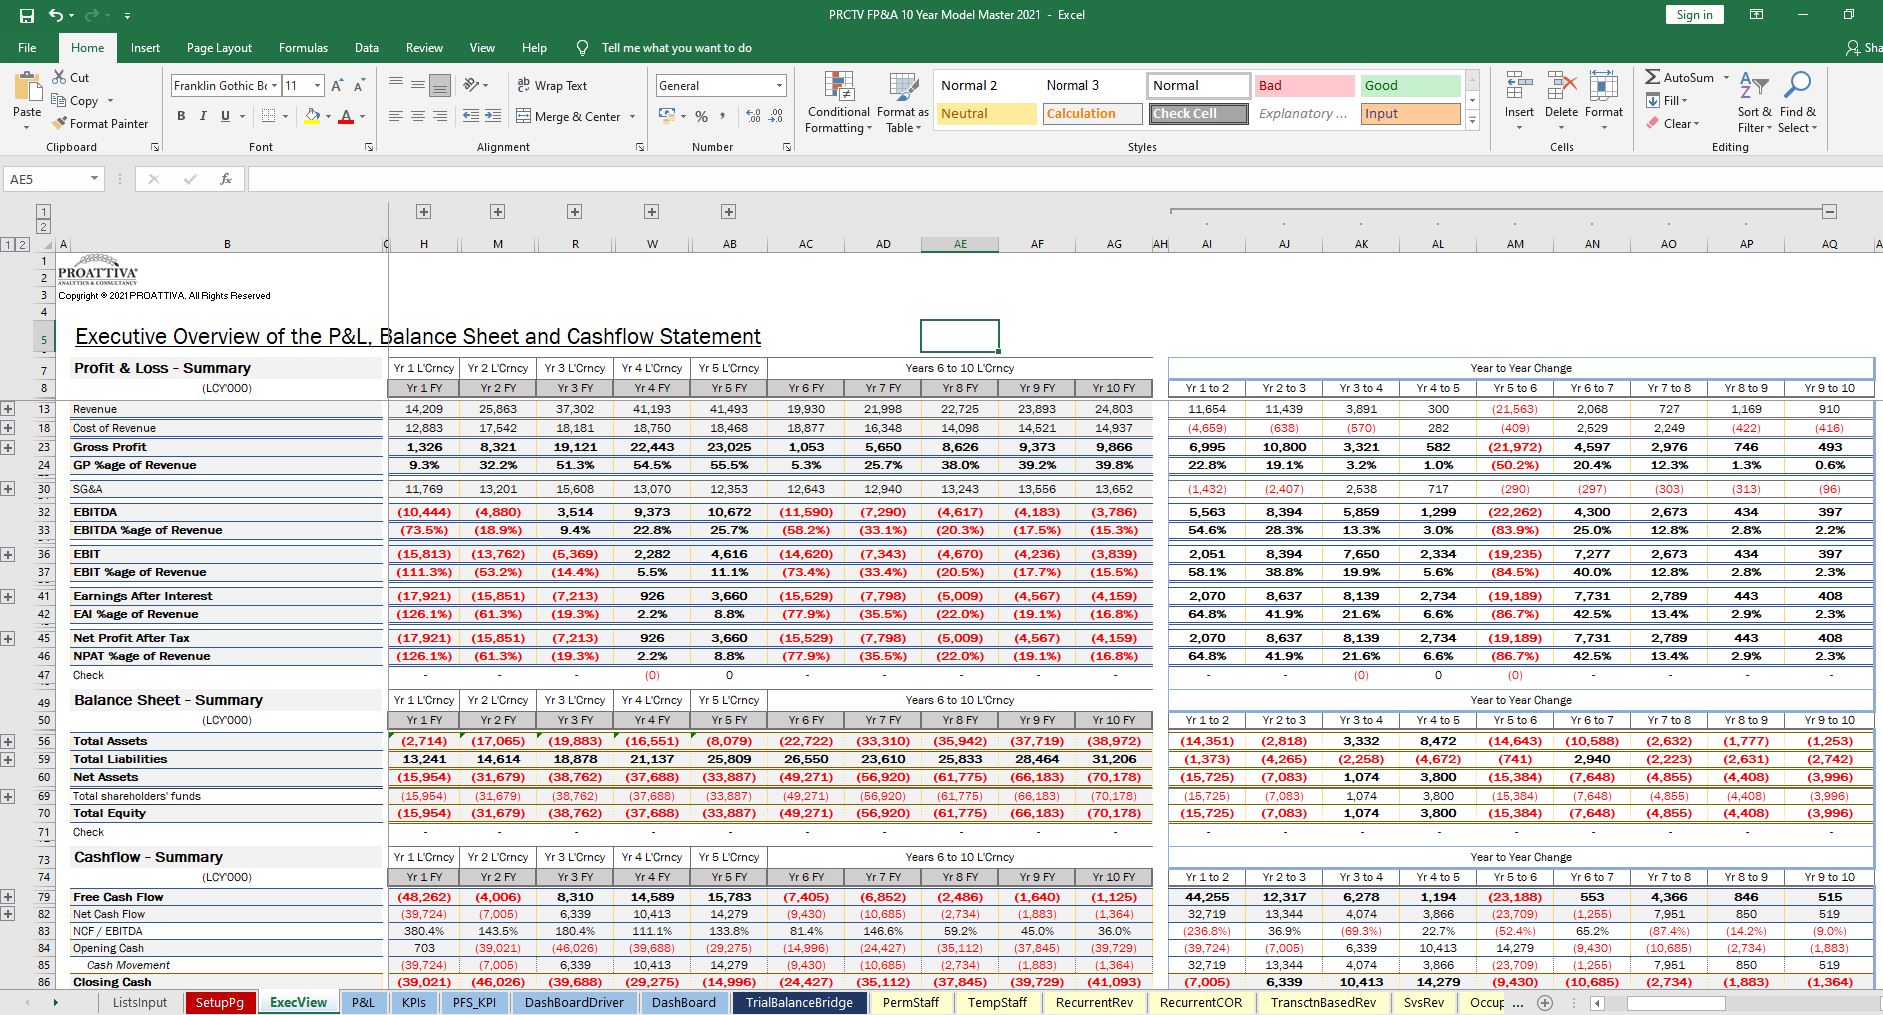Screen dimensions: 1883x1015
Task: Toggle Italic formatting
Action: click(x=203, y=117)
